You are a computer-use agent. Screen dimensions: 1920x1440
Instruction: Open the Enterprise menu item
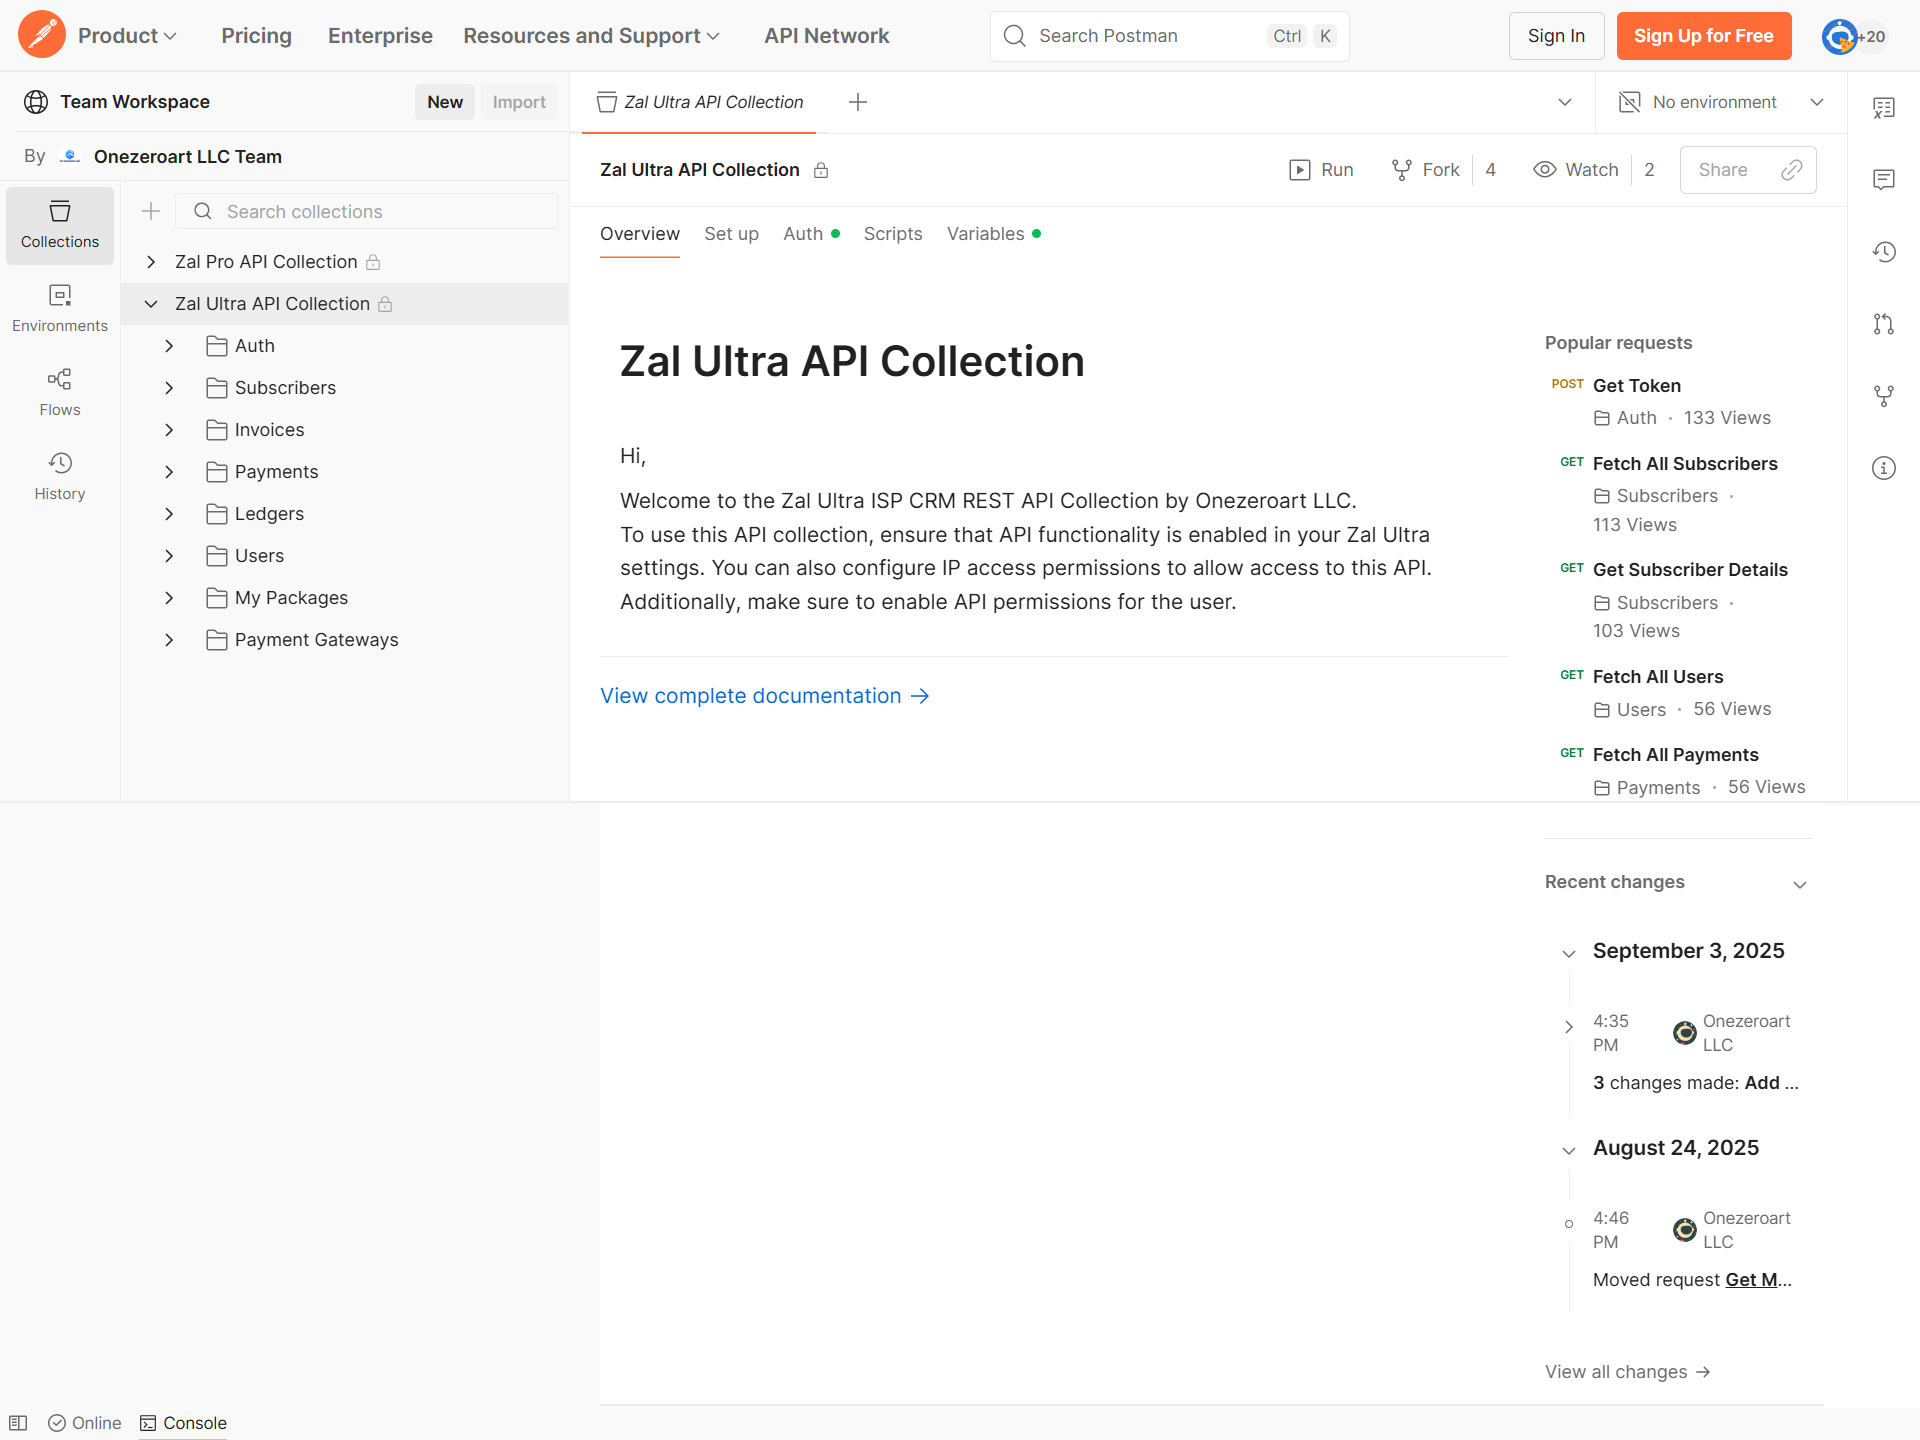[x=380, y=36]
